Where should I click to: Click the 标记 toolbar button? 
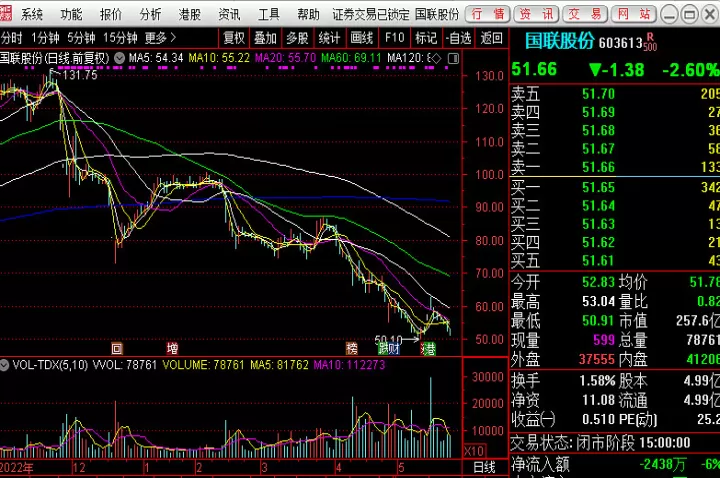(x=426, y=38)
